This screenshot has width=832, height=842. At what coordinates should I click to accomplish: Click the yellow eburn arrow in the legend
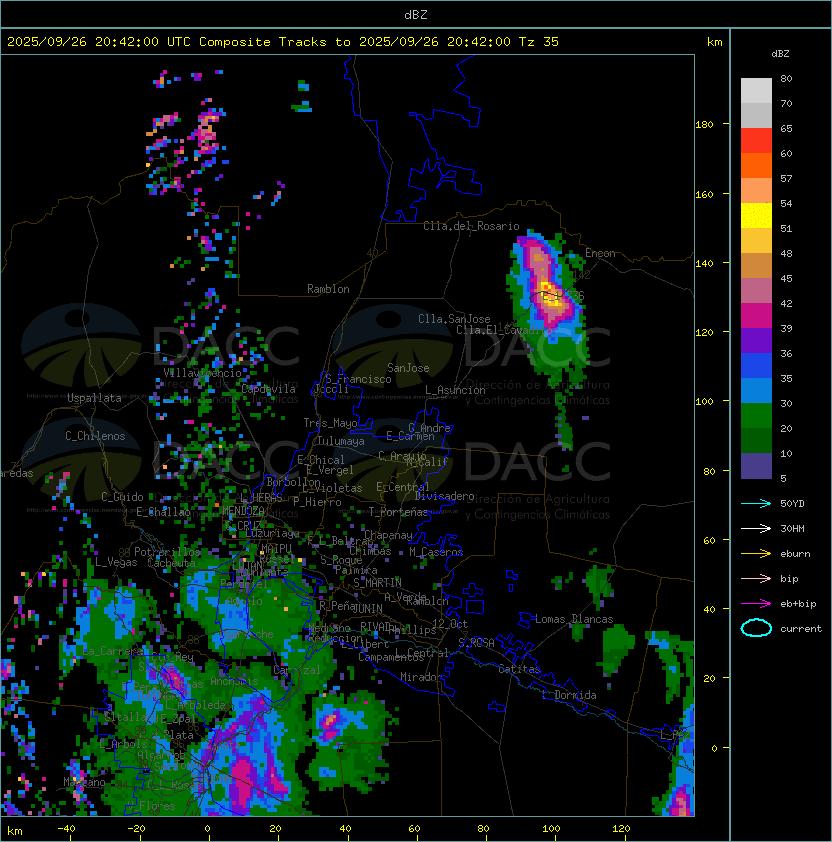[x=756, y=554]
